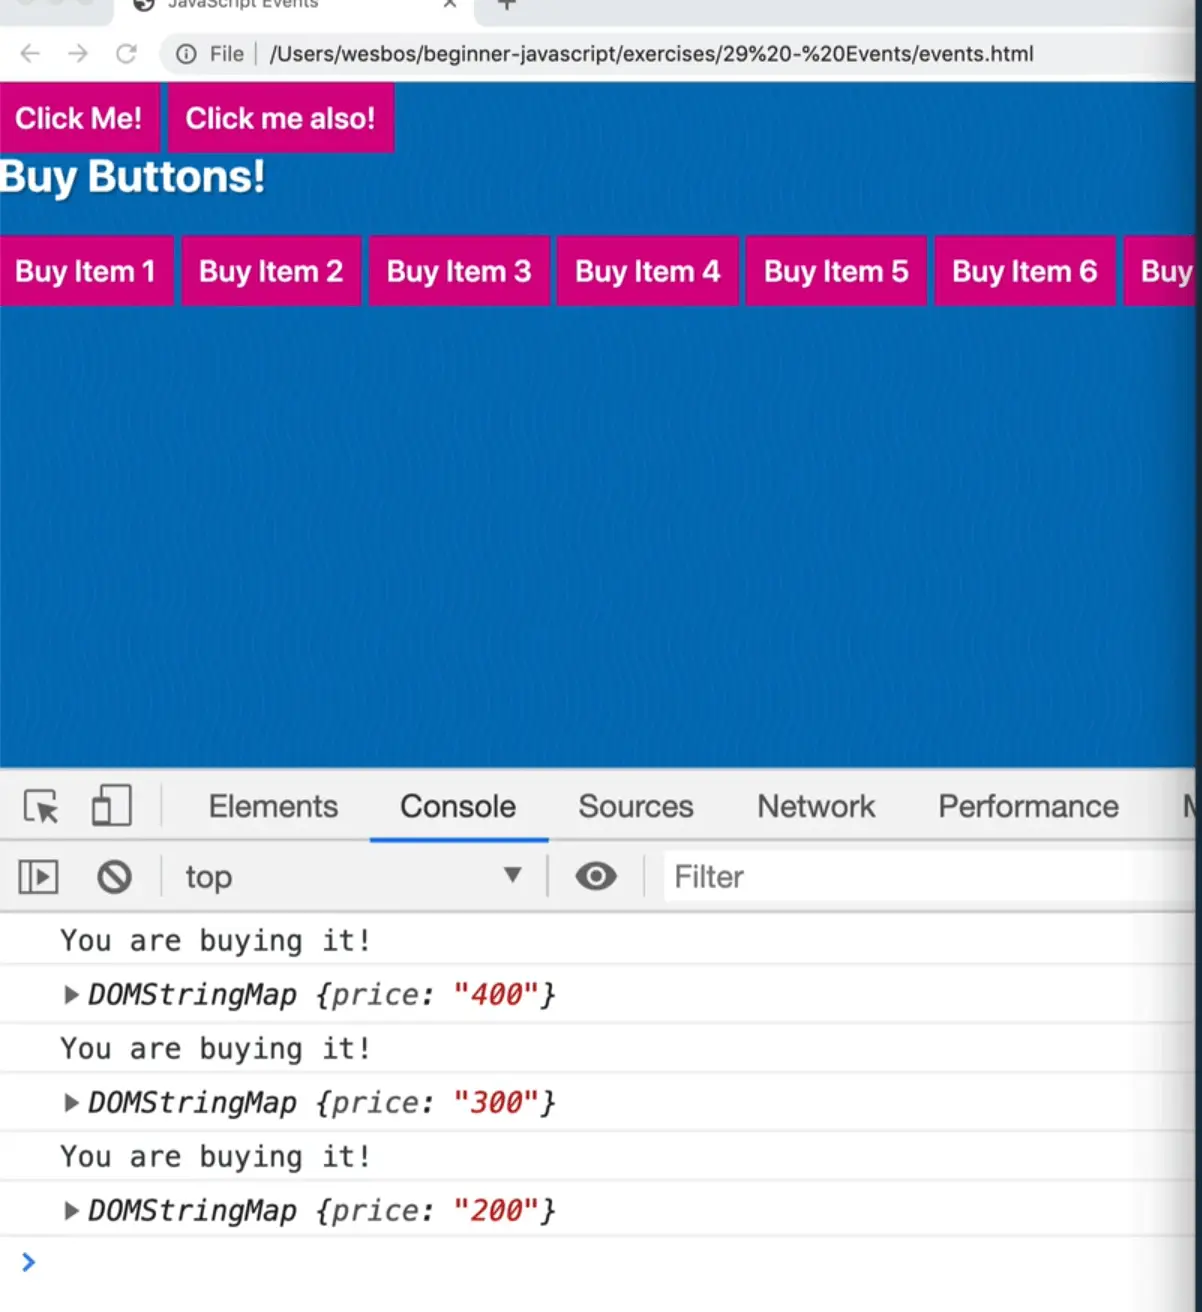This screenshot has width=1202, height=1312.
Task: Open the Sources tab
Action: click(635, 806)
